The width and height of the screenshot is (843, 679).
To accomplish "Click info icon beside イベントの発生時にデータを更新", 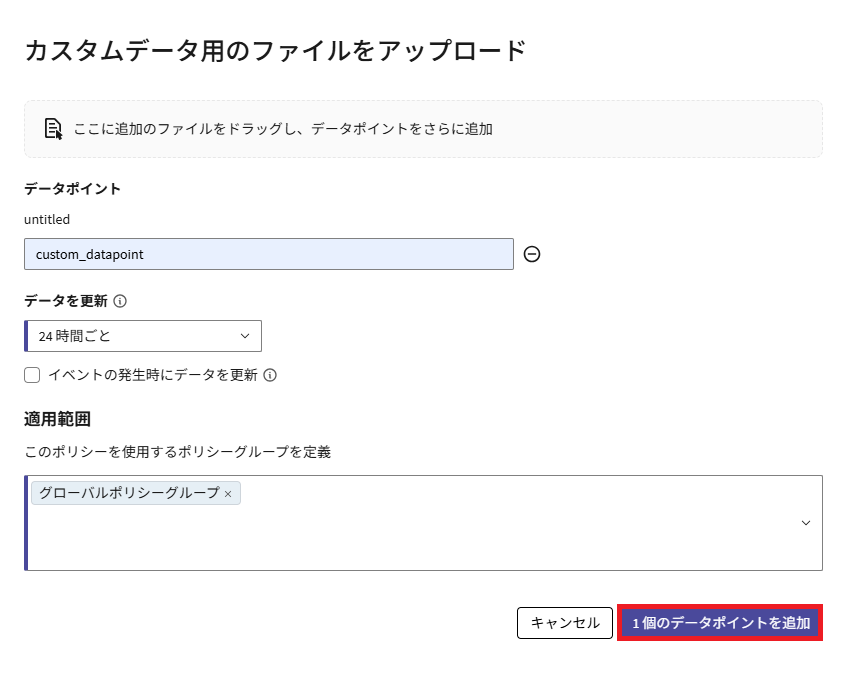I will [x=270, y=376].
